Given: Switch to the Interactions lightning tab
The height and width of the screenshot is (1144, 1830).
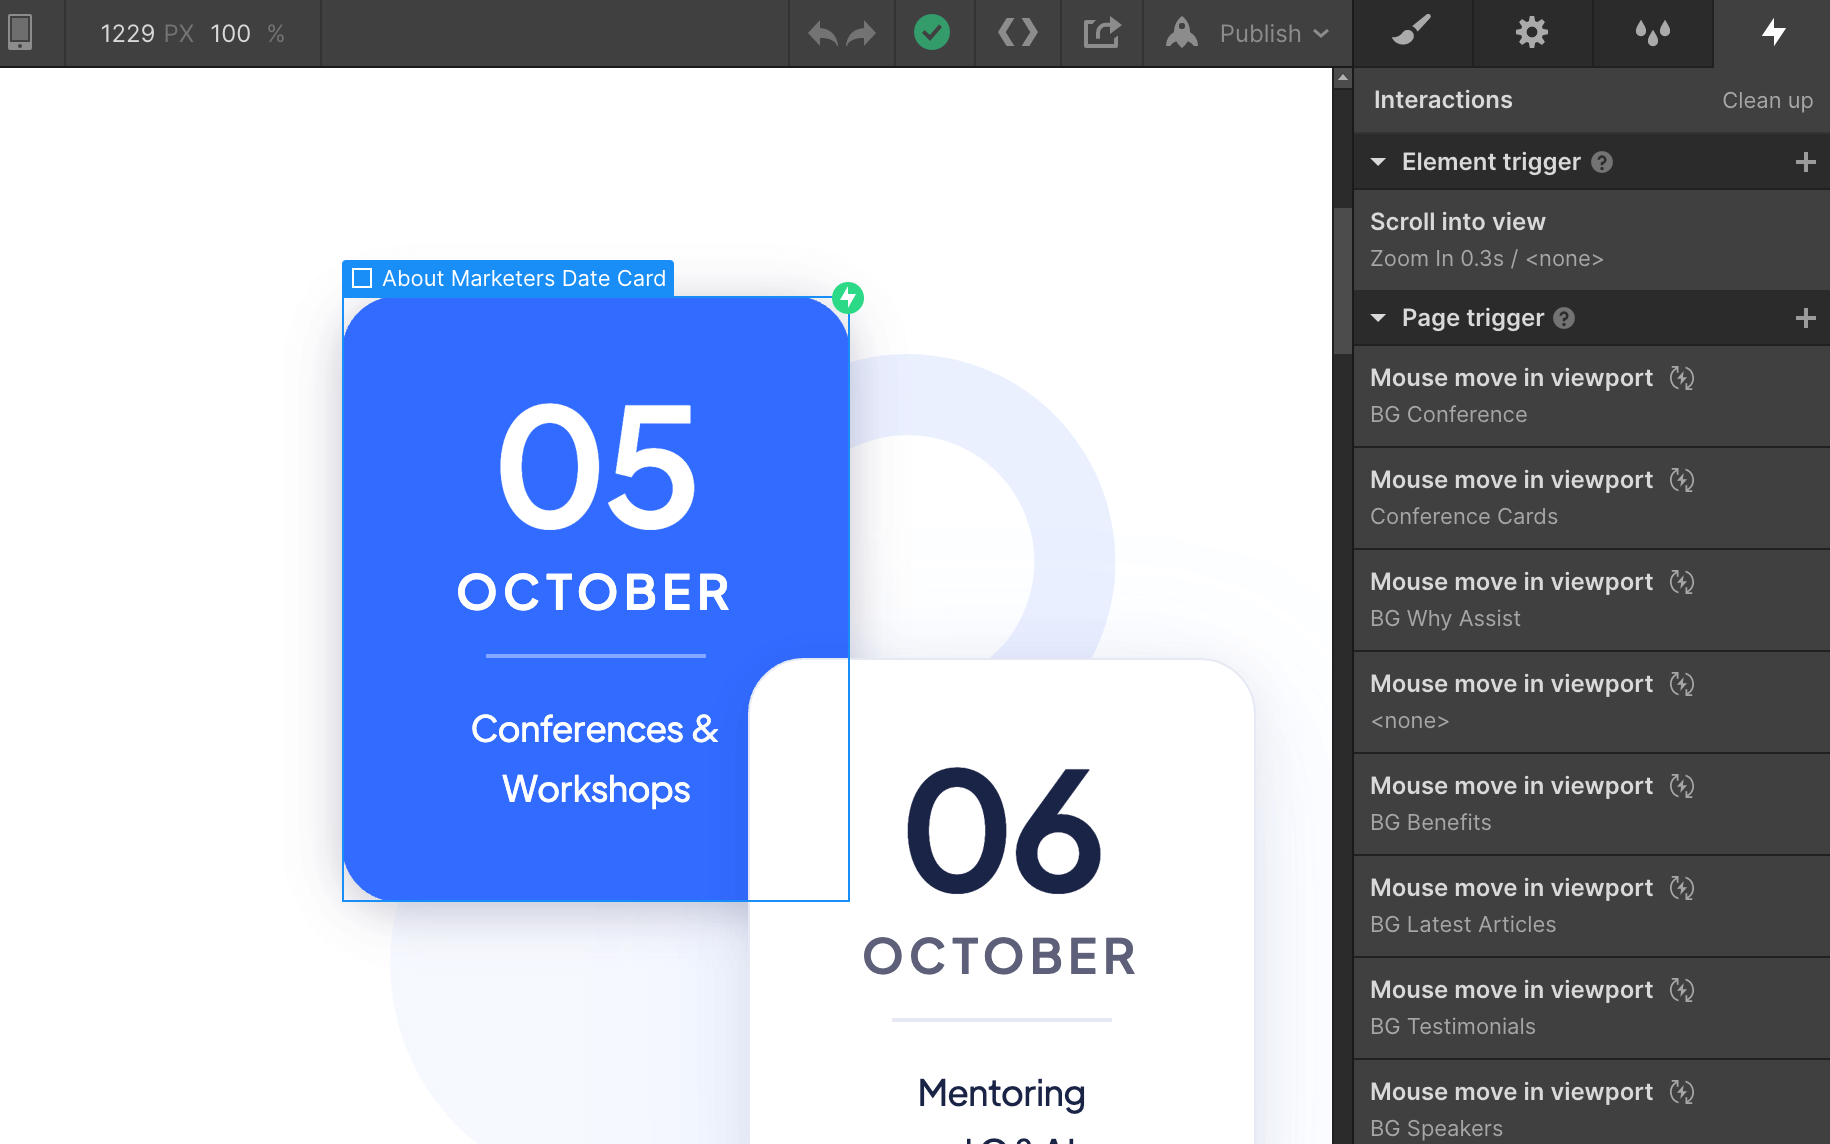Looking at the screenshot, I should 1773,33.
